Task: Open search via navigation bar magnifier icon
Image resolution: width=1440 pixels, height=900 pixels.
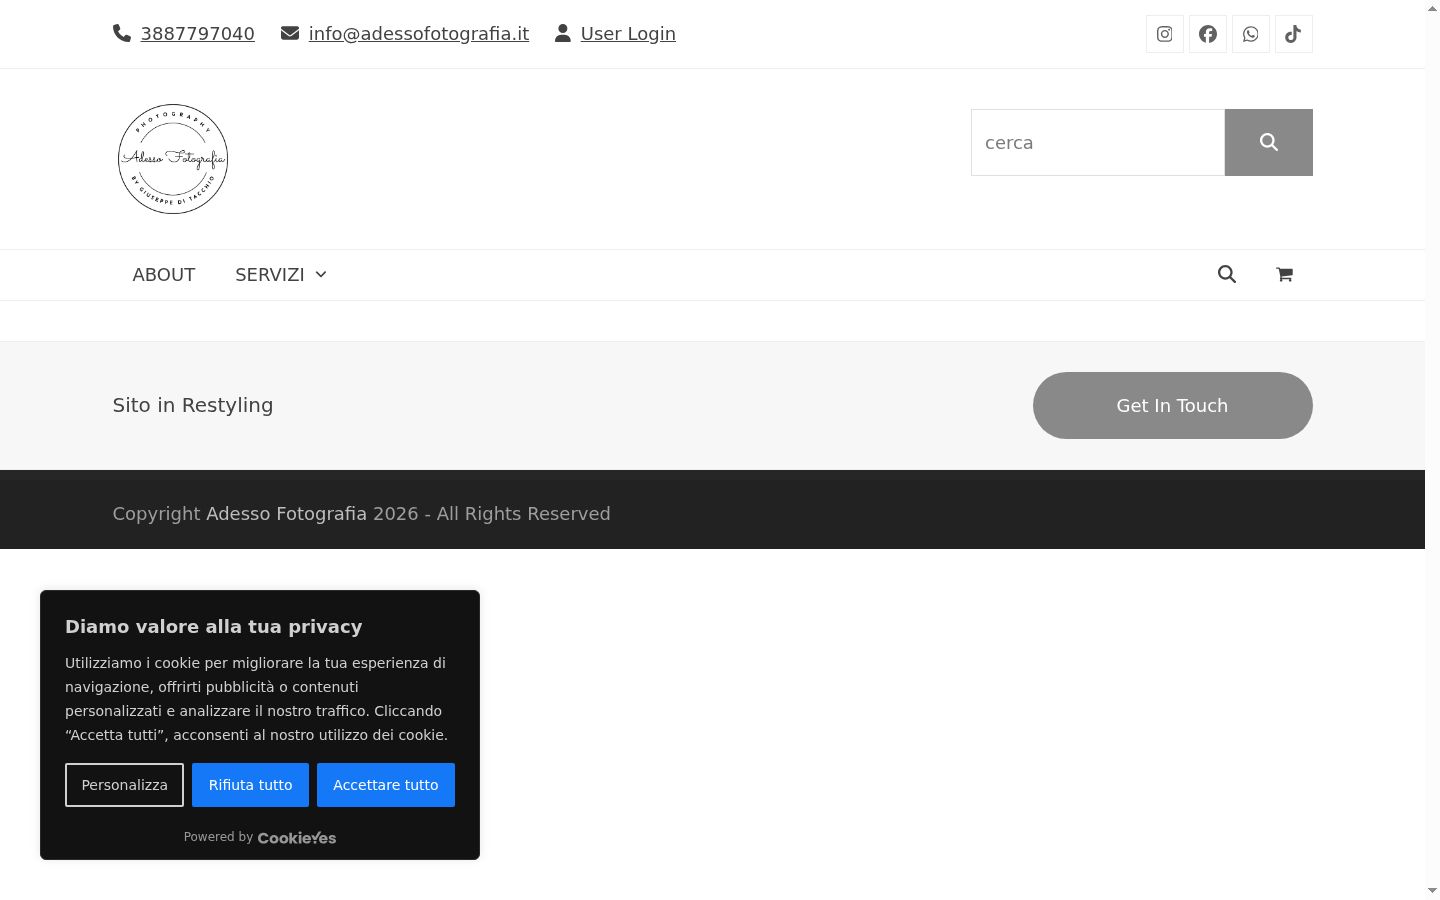Action: coord(1227,274)
